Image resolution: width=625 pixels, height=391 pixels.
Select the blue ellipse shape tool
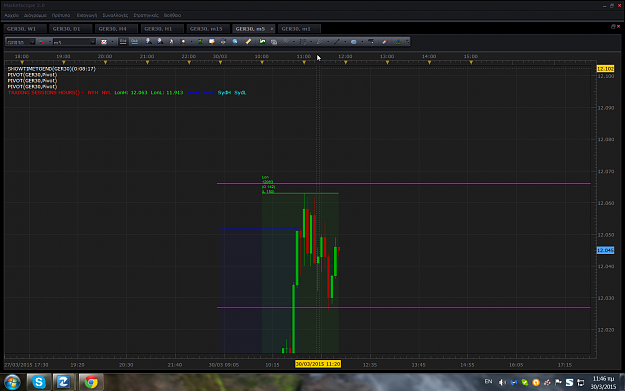coord(354,41)
